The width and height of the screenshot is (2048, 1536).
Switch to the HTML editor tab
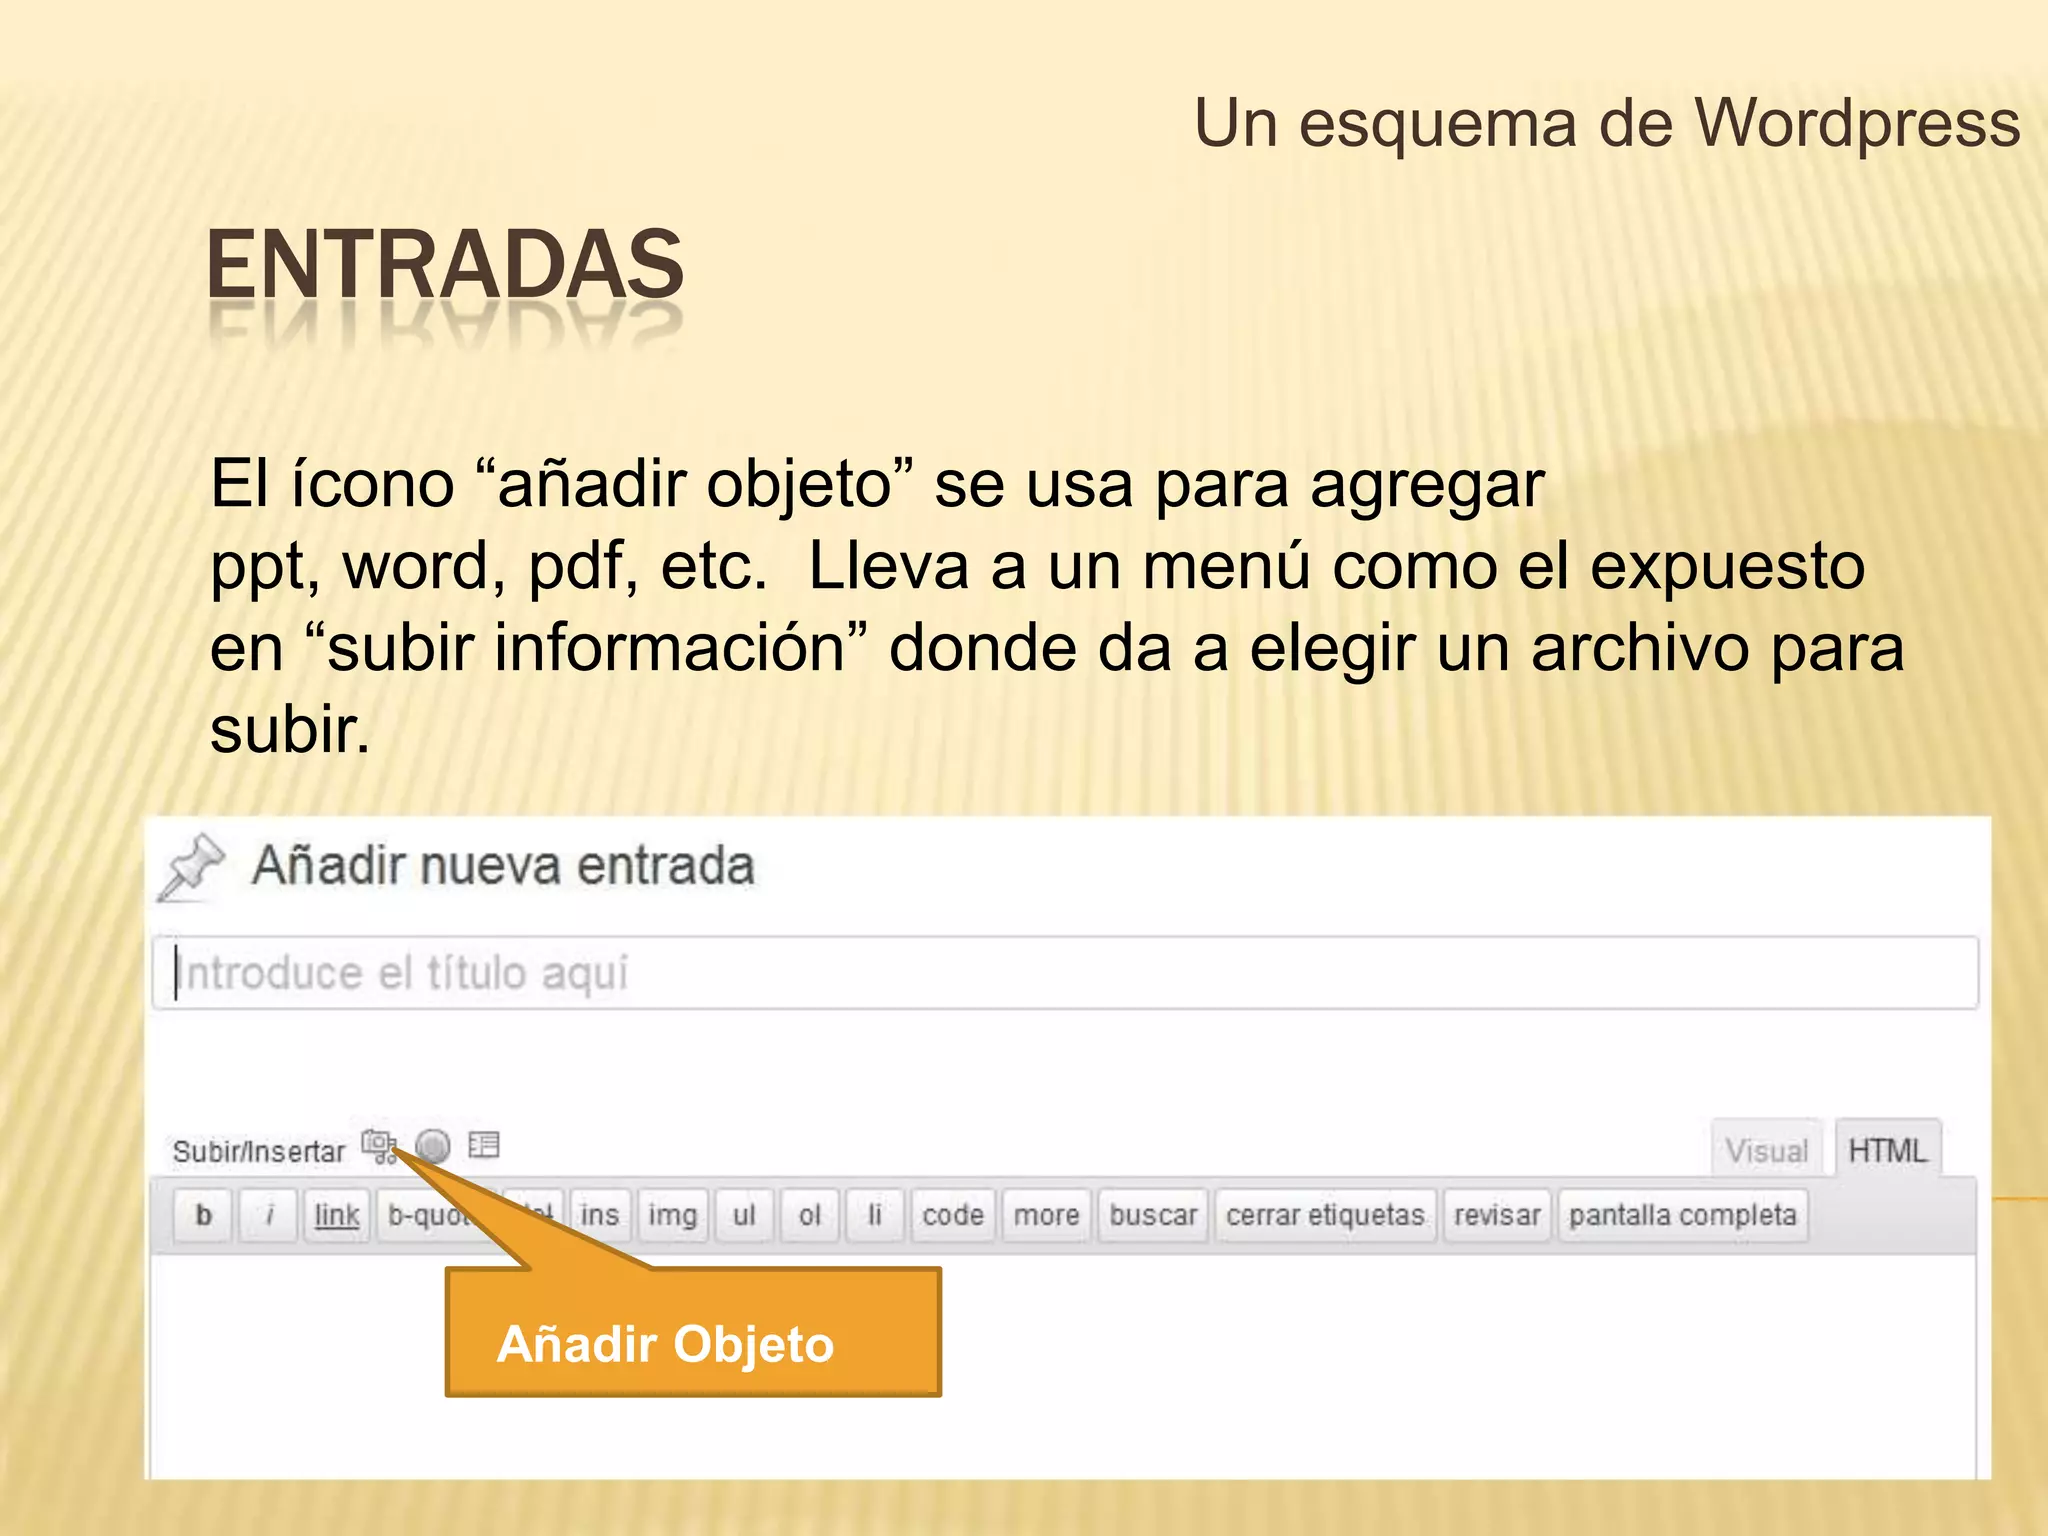tap(1887, 1150)
